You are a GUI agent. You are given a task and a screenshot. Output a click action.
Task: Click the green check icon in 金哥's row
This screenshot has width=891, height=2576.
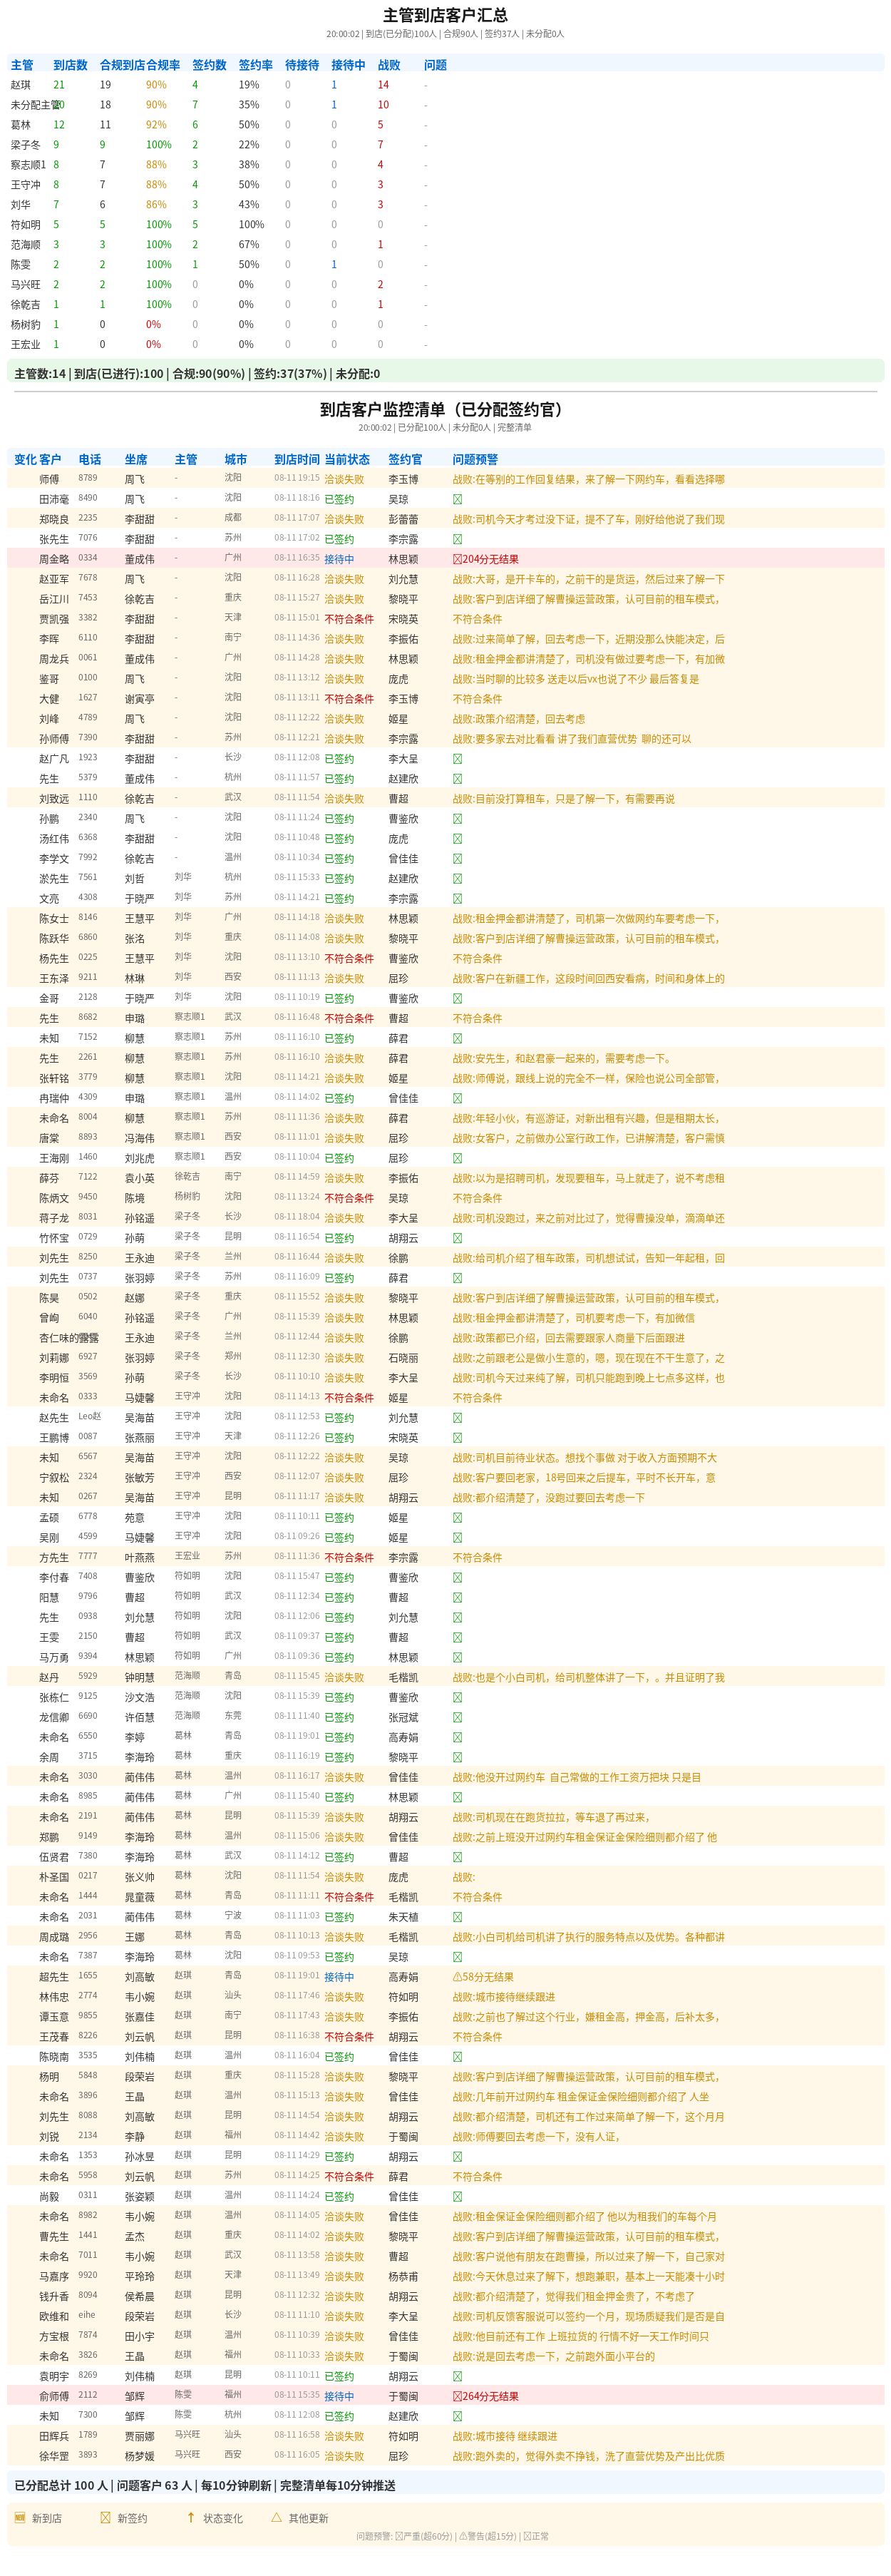pyautogui.click(x=458, y=998)
